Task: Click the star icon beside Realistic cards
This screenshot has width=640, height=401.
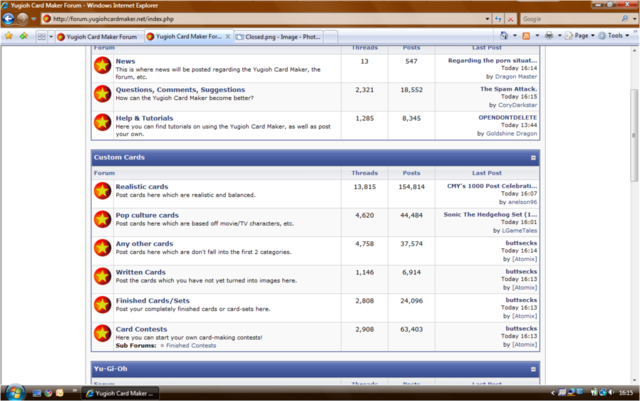Action: (102, 191)
